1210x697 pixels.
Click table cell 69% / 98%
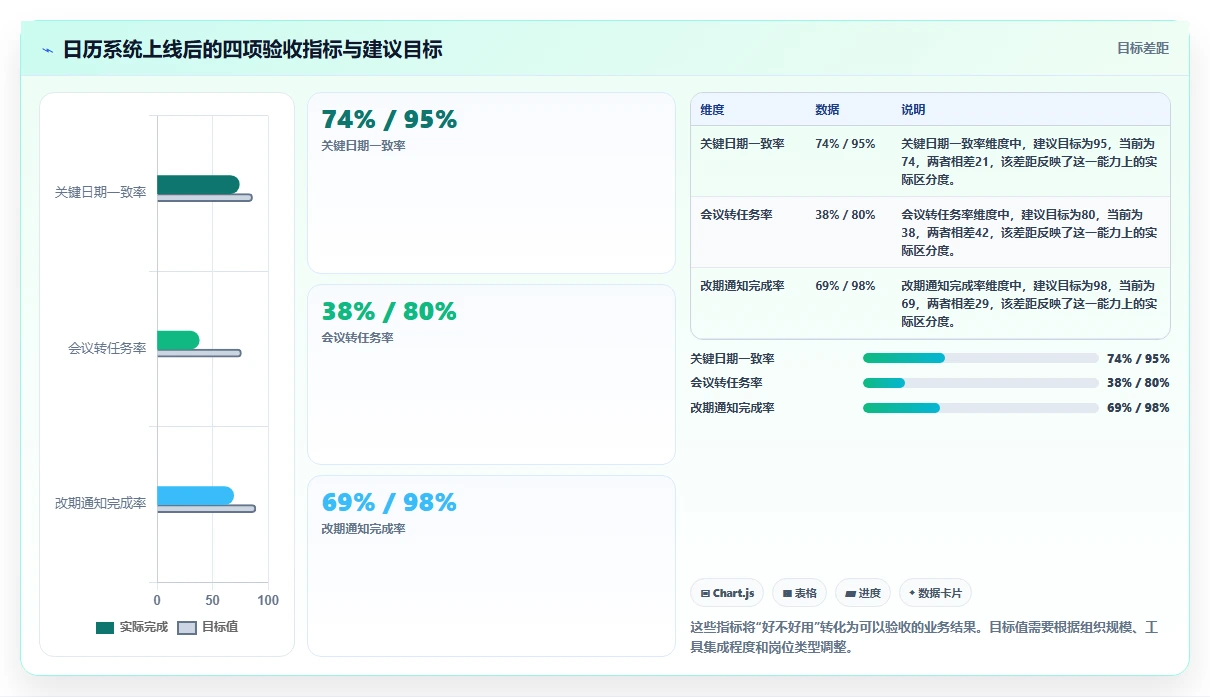click(845, 286)
